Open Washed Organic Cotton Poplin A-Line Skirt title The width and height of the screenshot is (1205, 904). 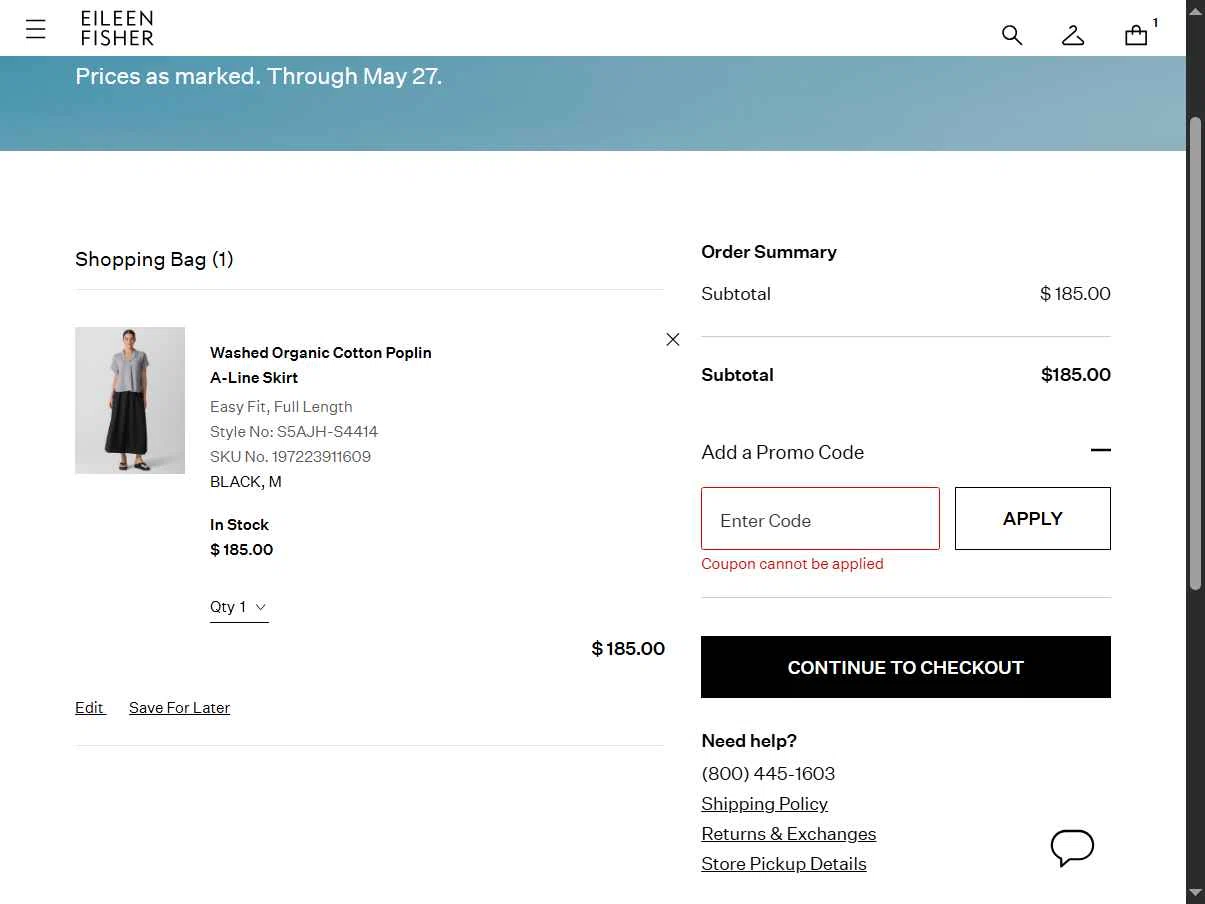click(x=321, y=365)
